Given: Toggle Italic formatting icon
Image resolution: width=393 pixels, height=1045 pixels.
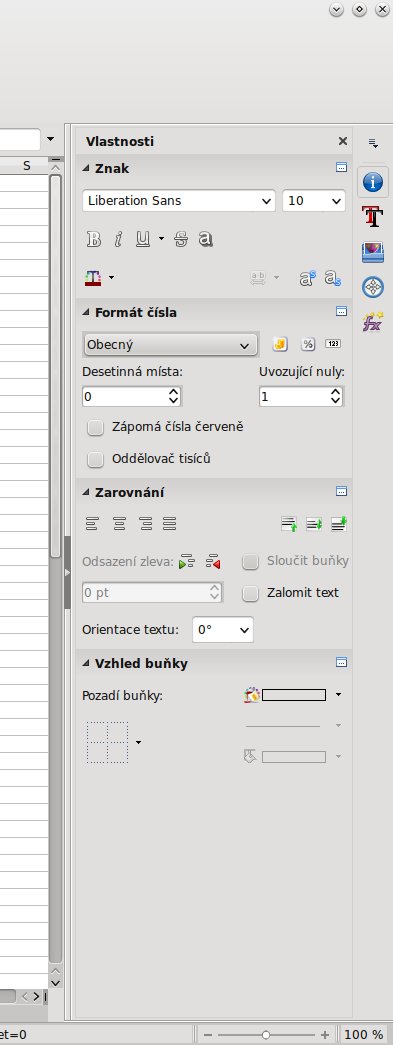Looking at the screenshot, I should tap(118, 239).
